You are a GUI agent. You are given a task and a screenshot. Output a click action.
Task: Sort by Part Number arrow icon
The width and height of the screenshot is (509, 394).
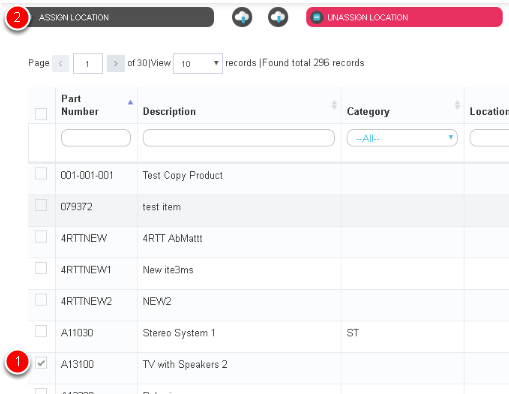coord(130,102)
